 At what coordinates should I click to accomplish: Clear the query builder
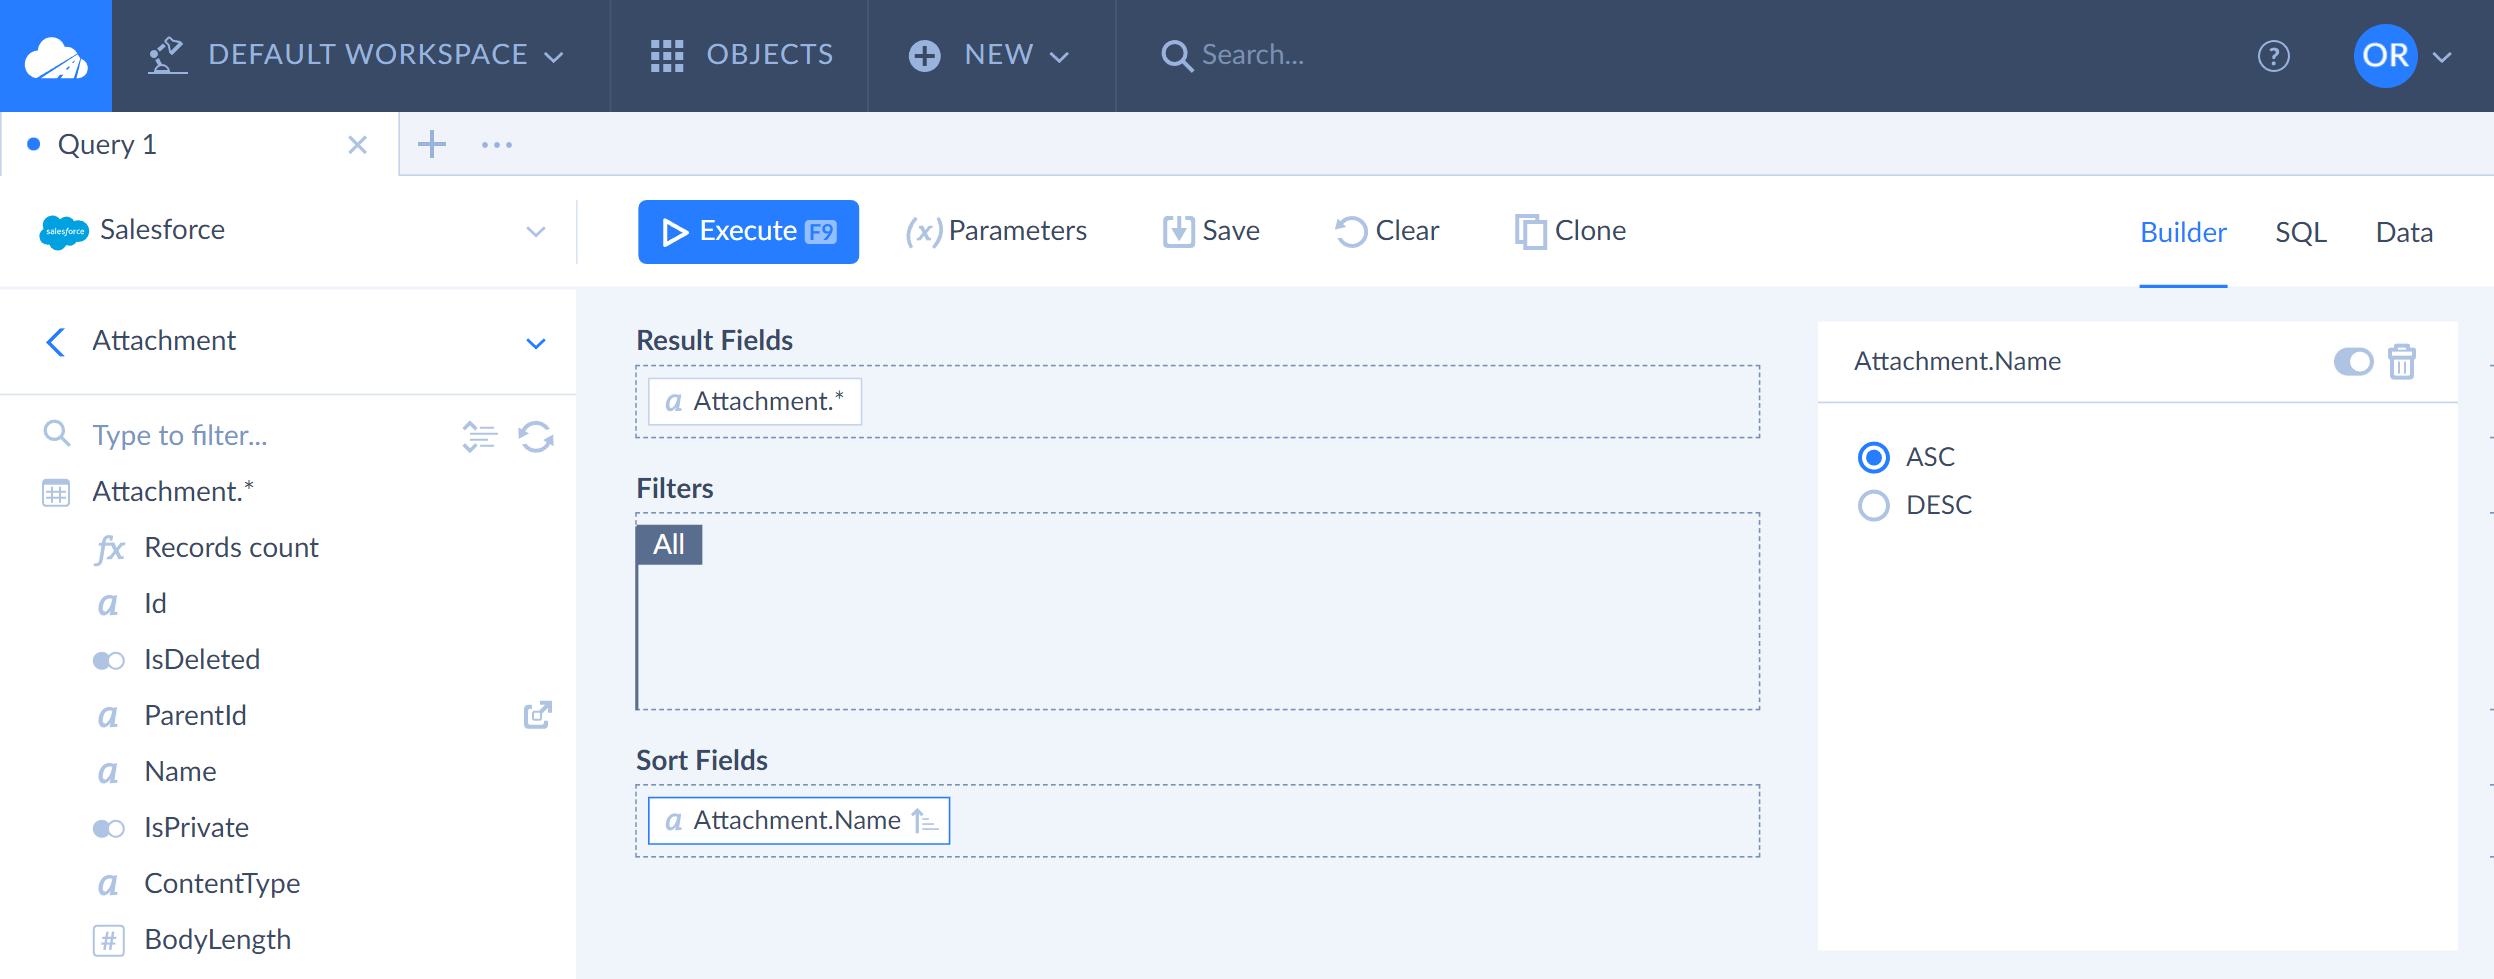[x=1385, y=231]
